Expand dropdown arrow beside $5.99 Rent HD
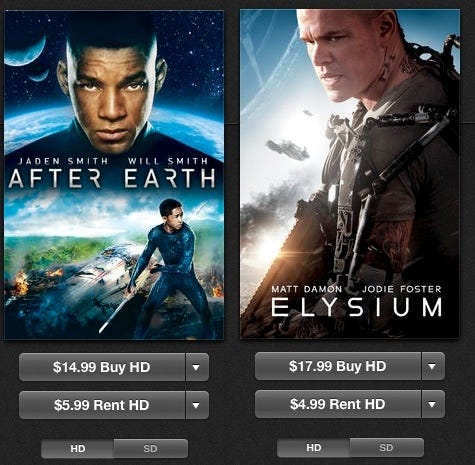 (197, 405)
